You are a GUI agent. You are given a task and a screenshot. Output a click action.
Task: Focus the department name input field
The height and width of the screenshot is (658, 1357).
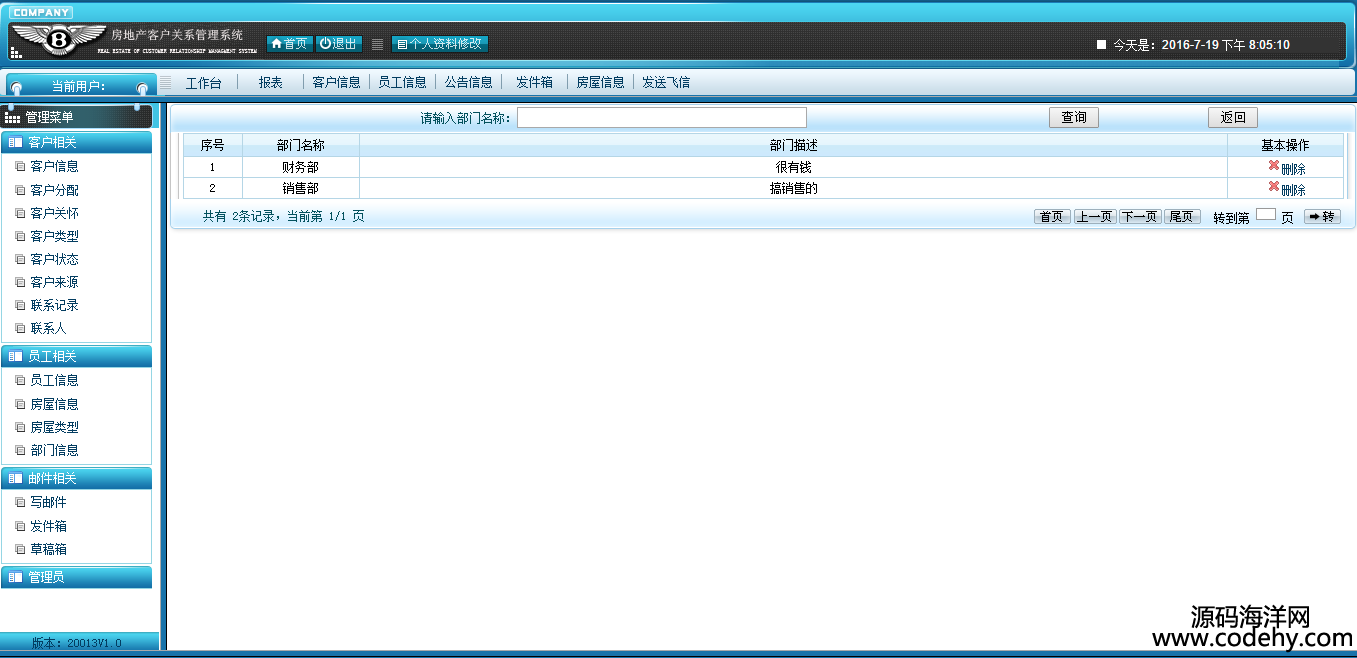pos(661,118)
